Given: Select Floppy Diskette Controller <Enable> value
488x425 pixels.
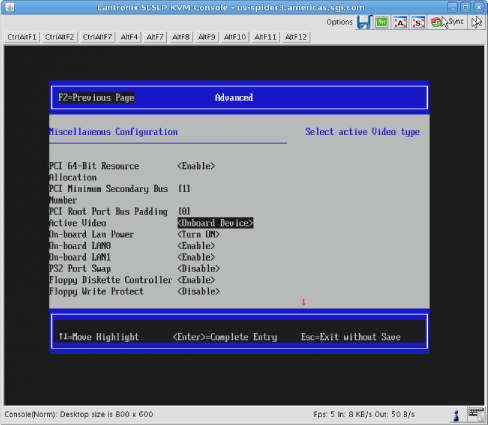Looking at the screenshot, I should click(196, 280).
